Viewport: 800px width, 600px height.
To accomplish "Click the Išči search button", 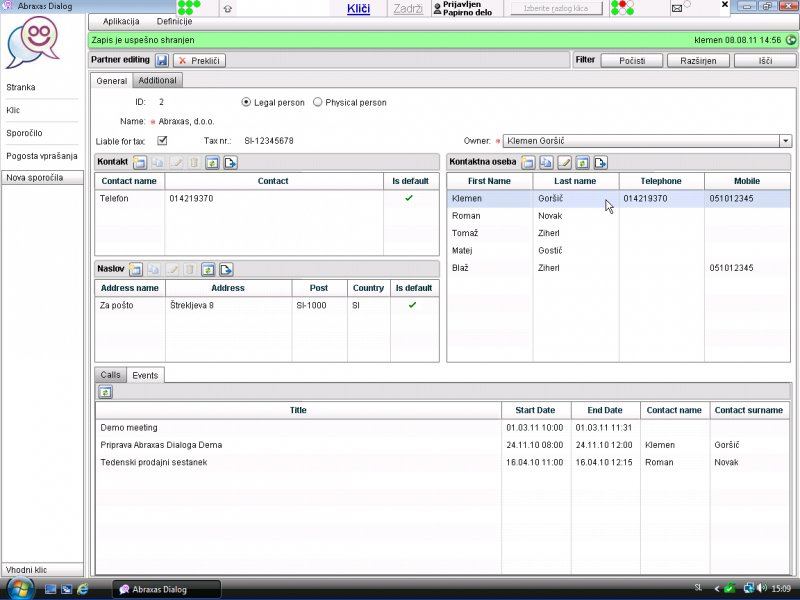I will (765, 61).
